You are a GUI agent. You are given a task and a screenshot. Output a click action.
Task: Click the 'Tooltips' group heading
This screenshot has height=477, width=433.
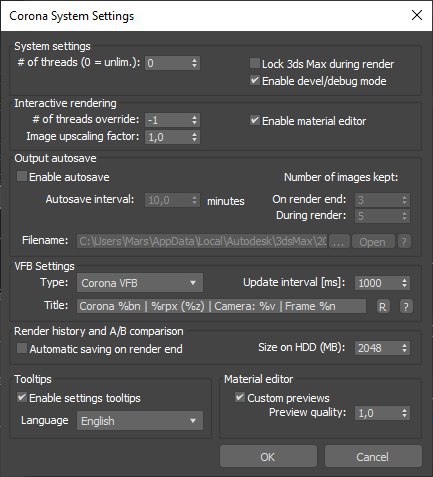[x=33, y=379]
